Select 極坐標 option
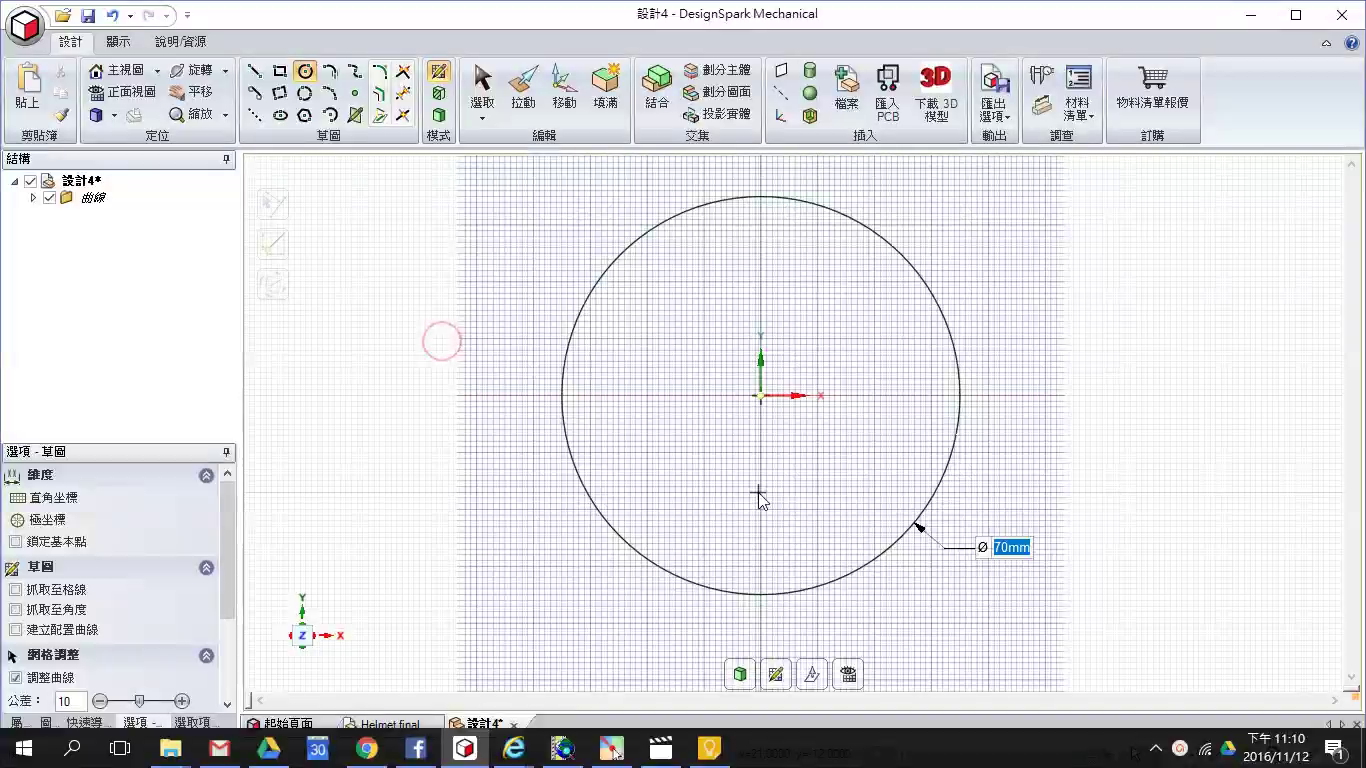 [x=38, y=520]
